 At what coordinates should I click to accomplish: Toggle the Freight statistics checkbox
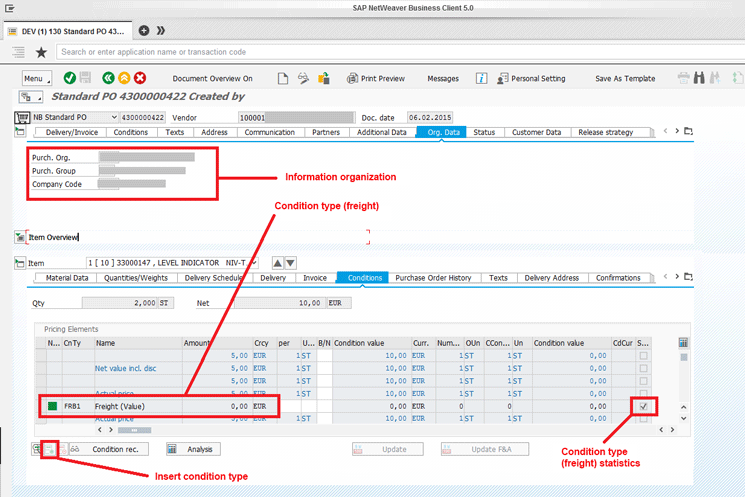(643, 406)
